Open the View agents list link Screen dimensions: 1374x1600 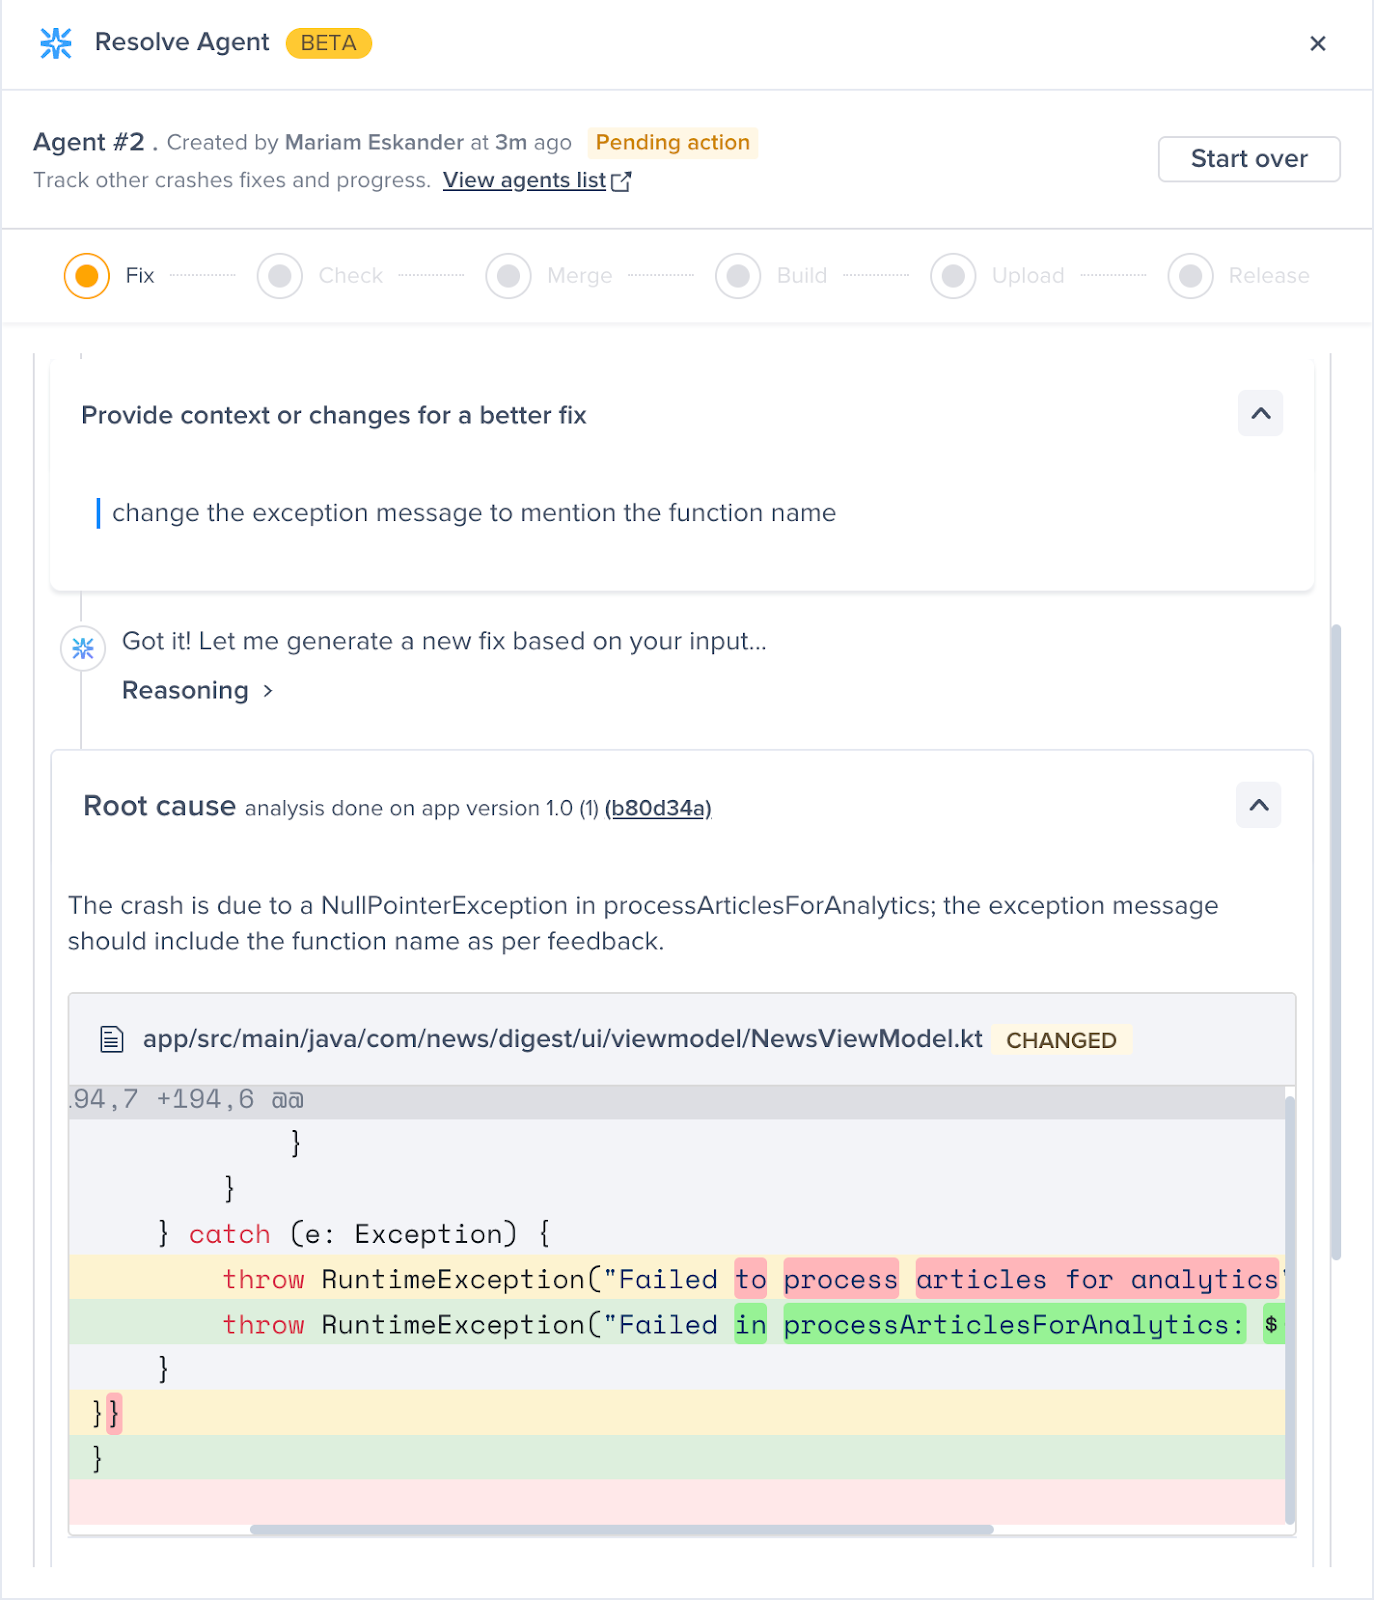(524, 180)
